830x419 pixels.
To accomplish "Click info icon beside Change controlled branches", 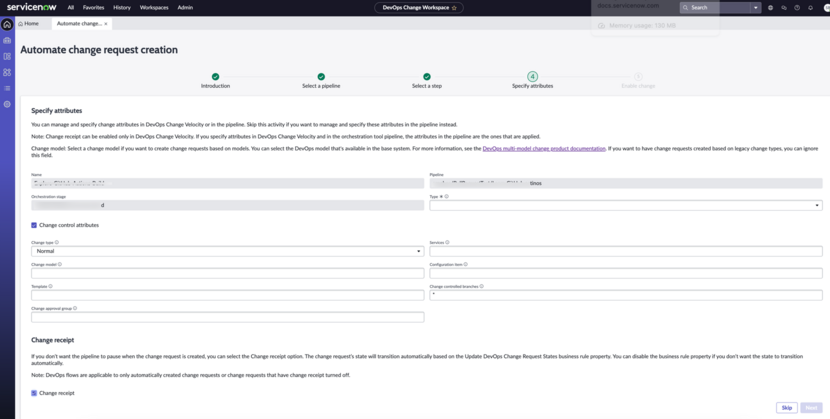I will [481, 286].
